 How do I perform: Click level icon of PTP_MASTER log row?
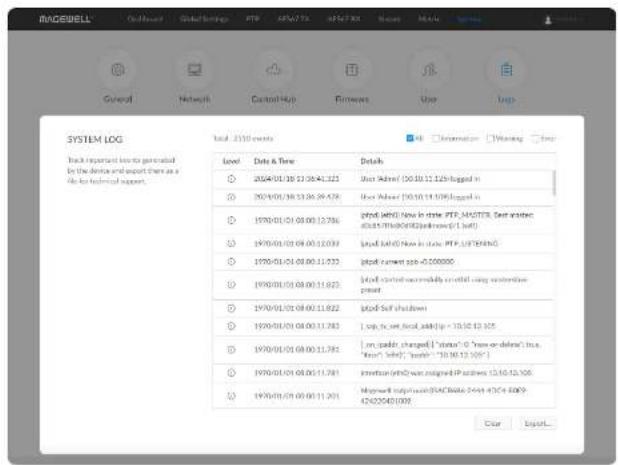pos(231,220)
